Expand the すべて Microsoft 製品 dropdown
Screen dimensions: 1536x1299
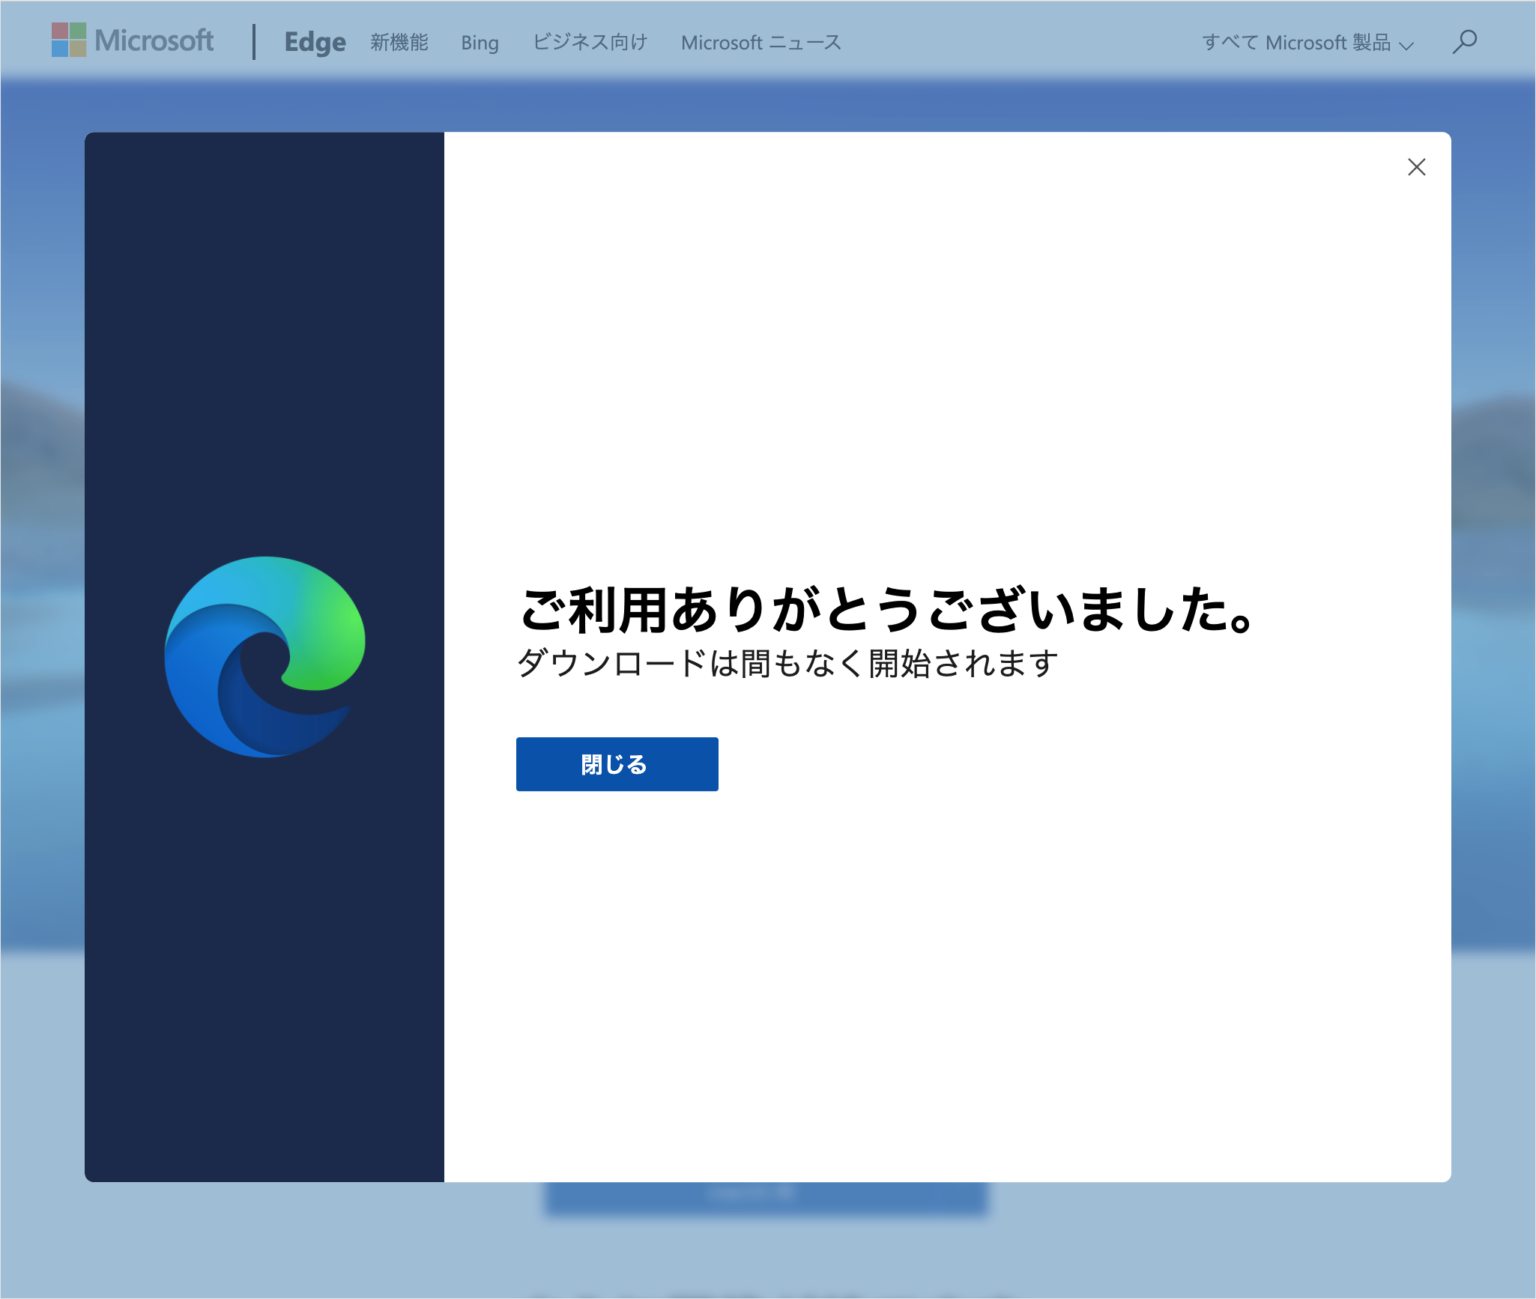pos(1297,42)
